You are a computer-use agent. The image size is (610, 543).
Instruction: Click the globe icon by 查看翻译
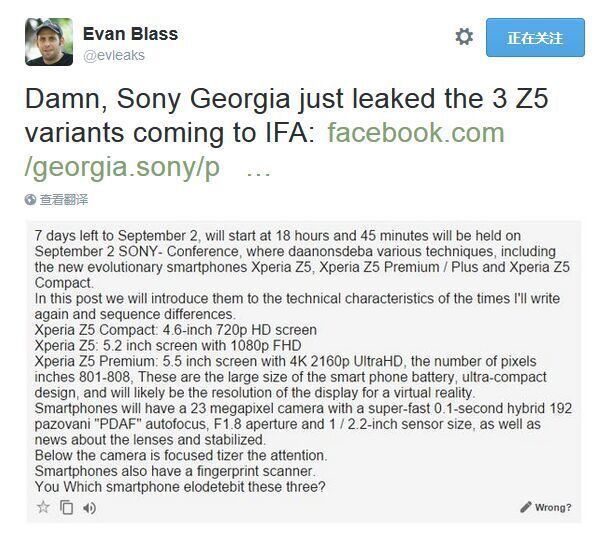click(30, 200)
